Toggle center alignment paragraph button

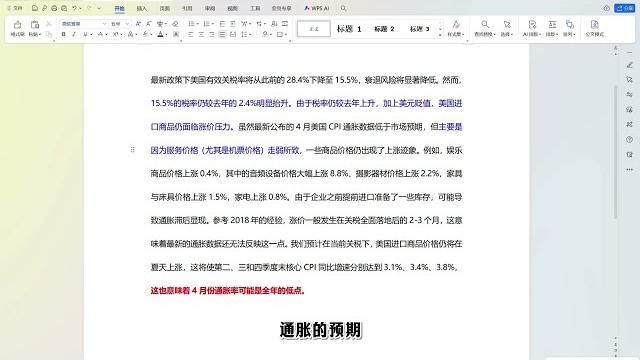[201, 35]
